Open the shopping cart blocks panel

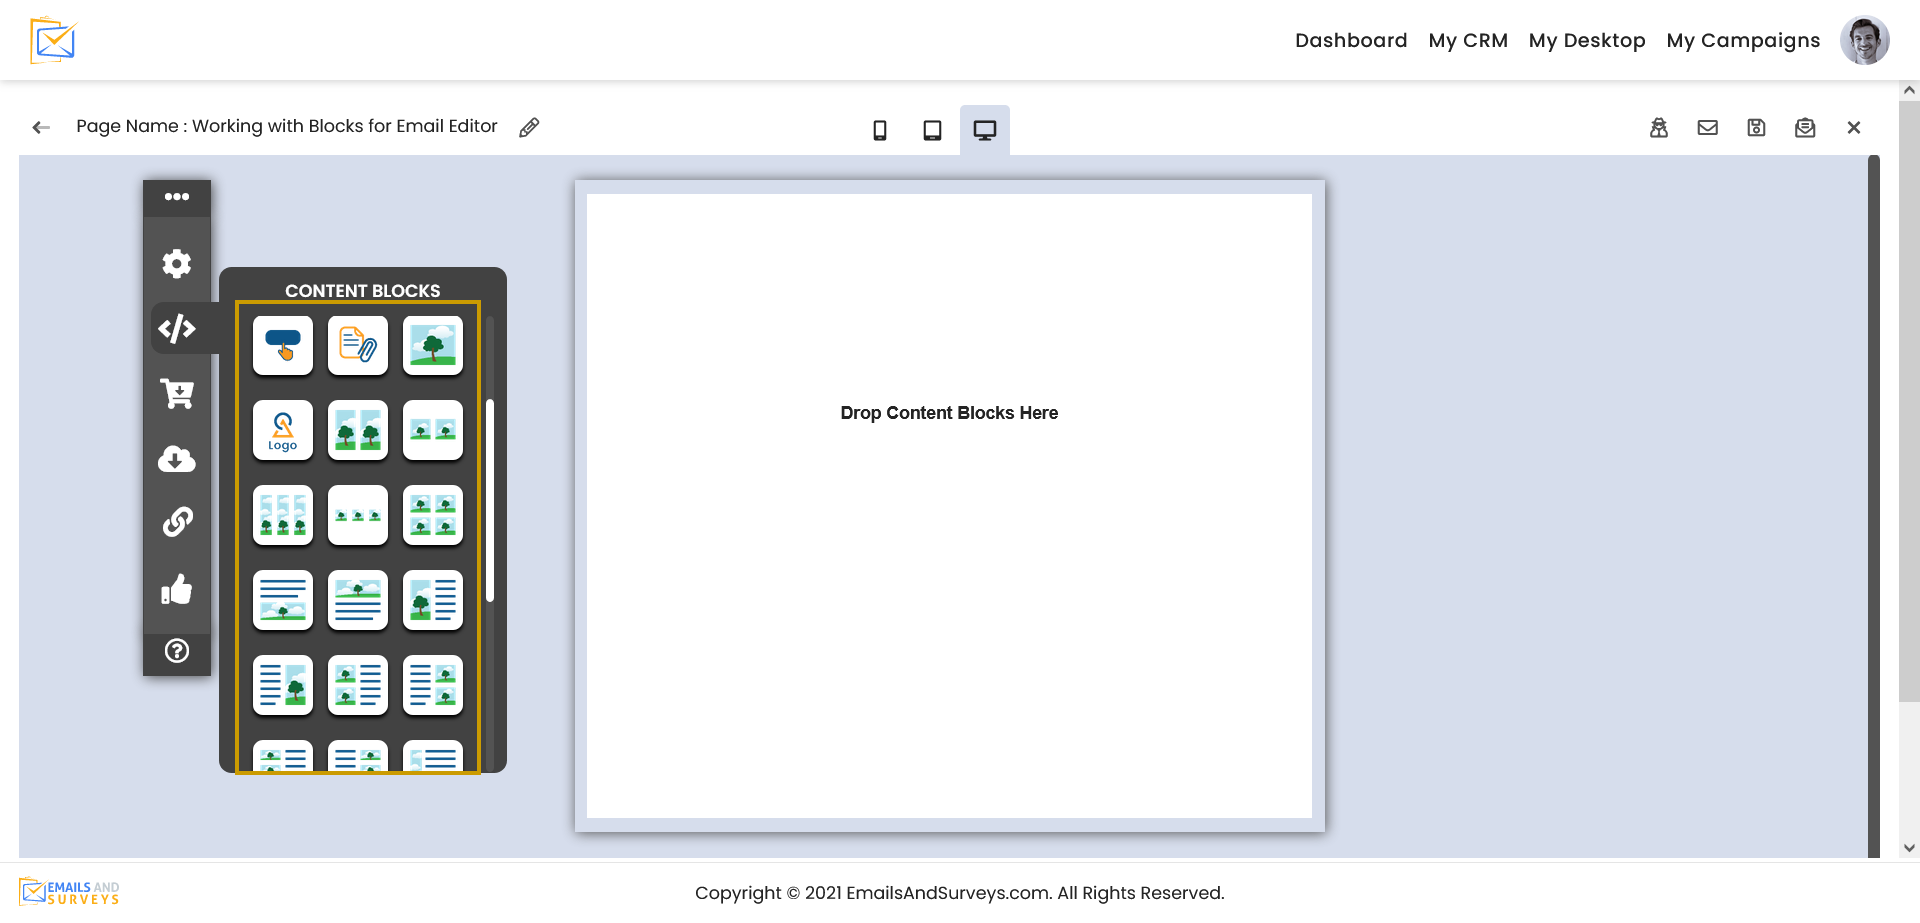177,393
